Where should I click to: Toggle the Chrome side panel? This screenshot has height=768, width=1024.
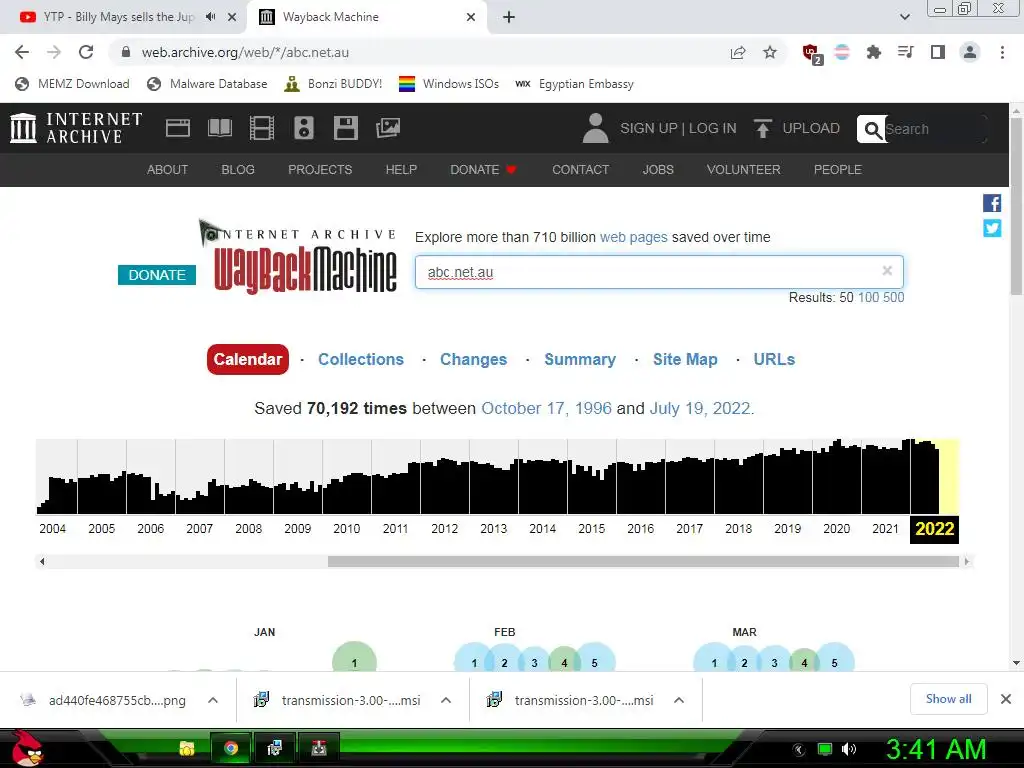(938, 52)
